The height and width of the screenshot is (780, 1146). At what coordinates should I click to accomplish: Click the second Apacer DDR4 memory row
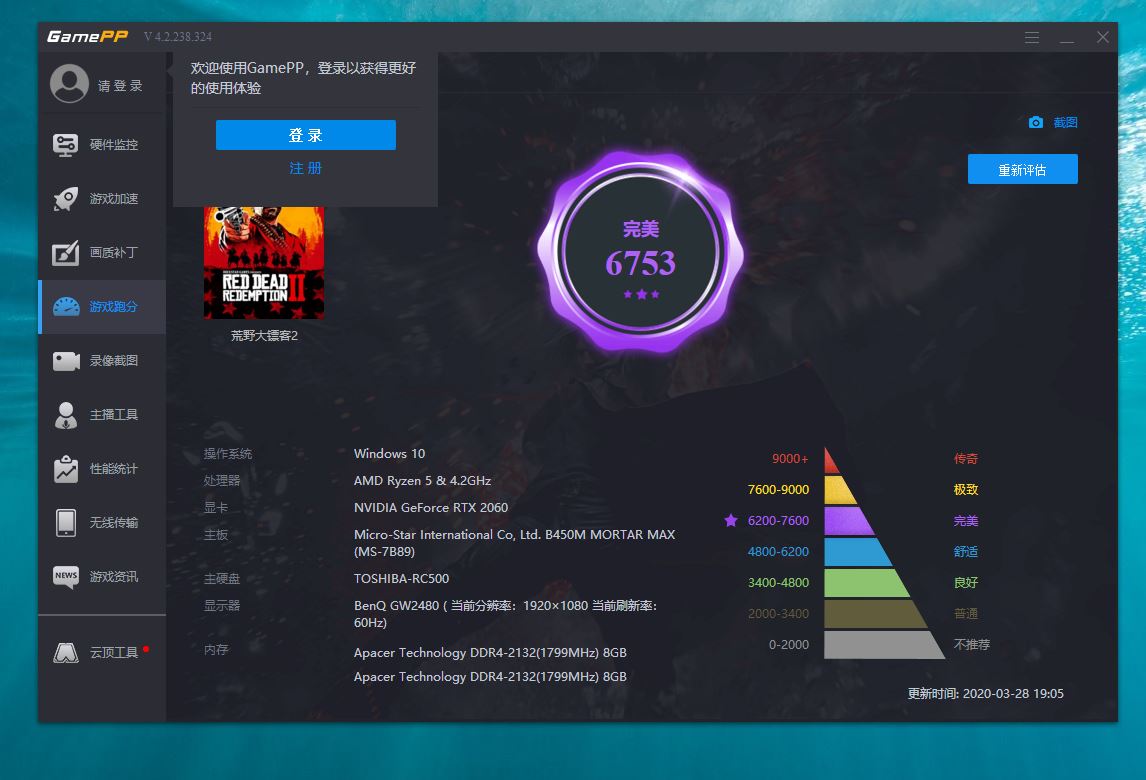(x=490, y=677)
